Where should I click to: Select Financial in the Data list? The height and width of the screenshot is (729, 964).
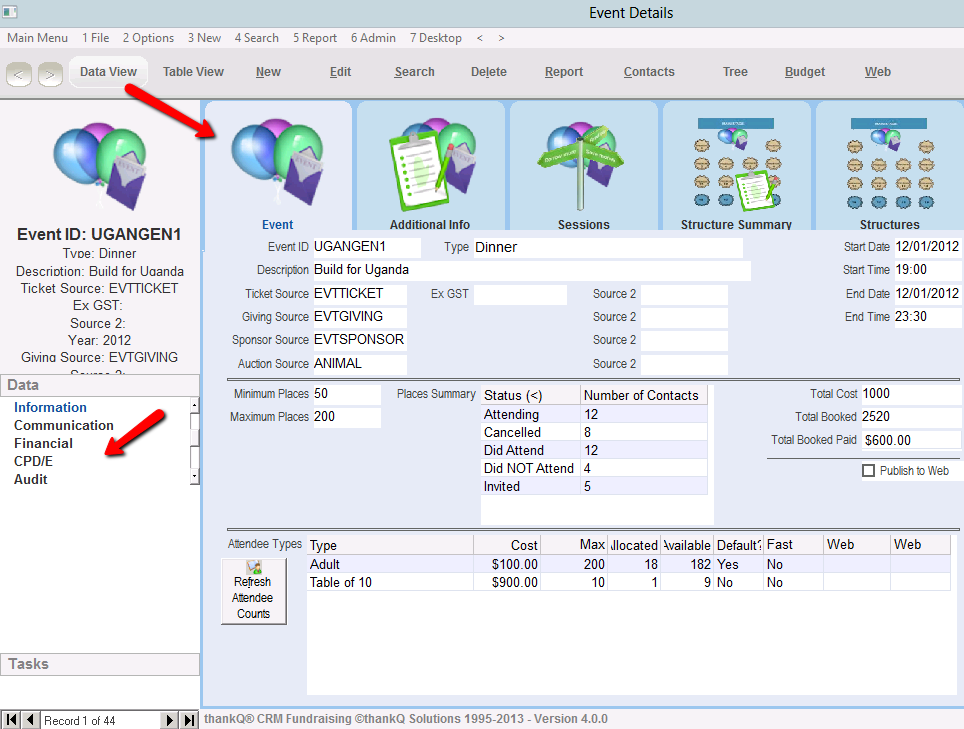click(x=43, y=443)
